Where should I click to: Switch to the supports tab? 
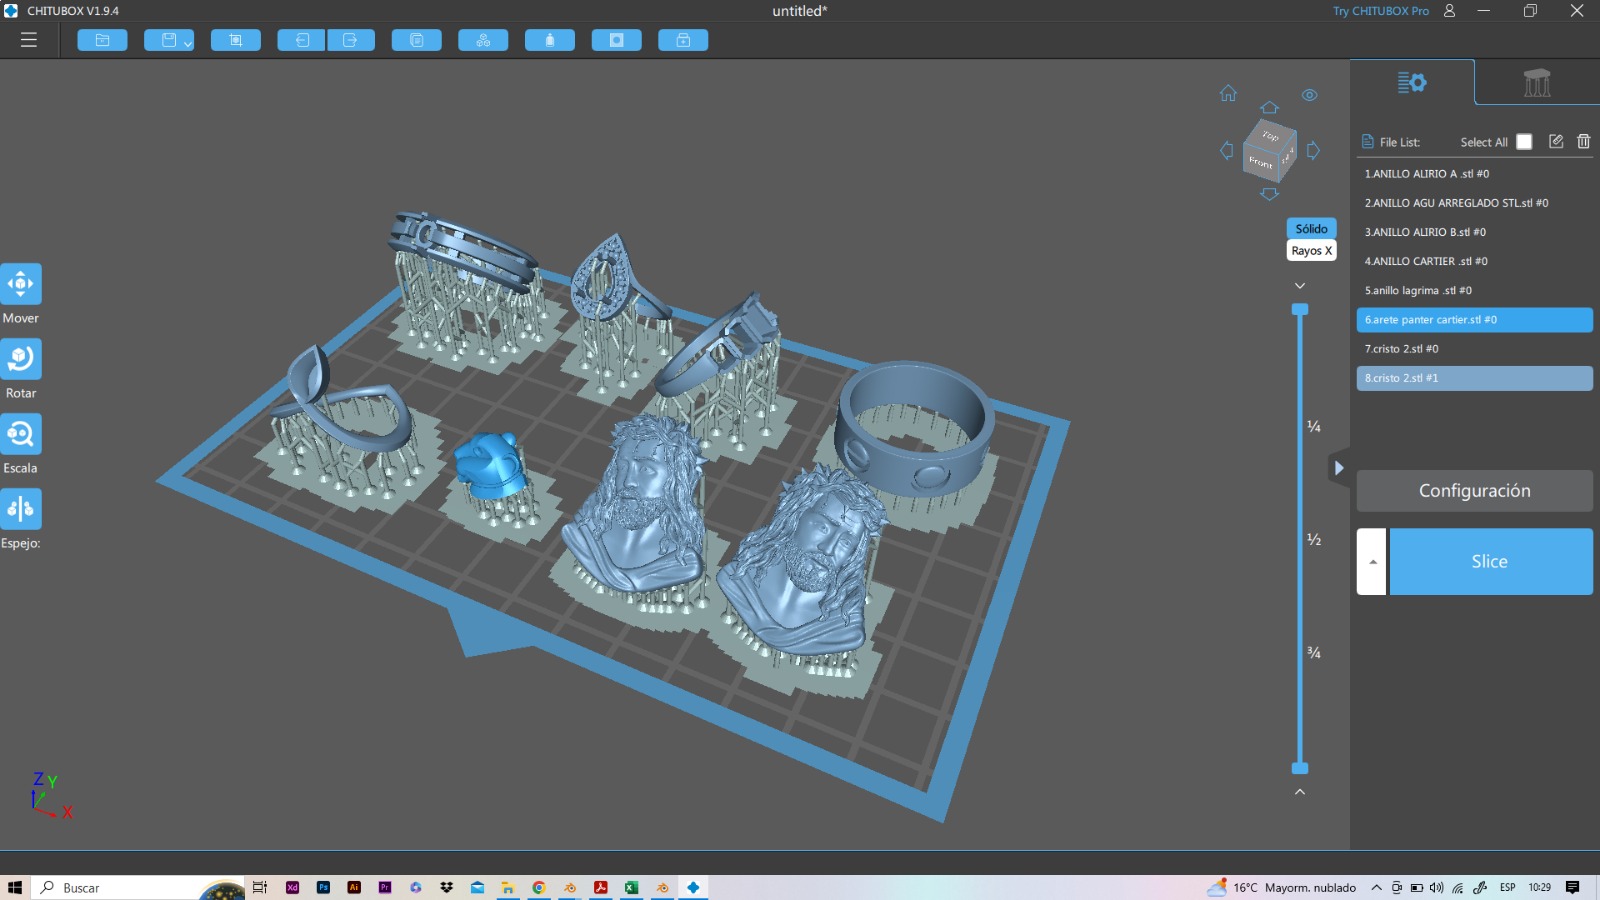(1536, 83)
